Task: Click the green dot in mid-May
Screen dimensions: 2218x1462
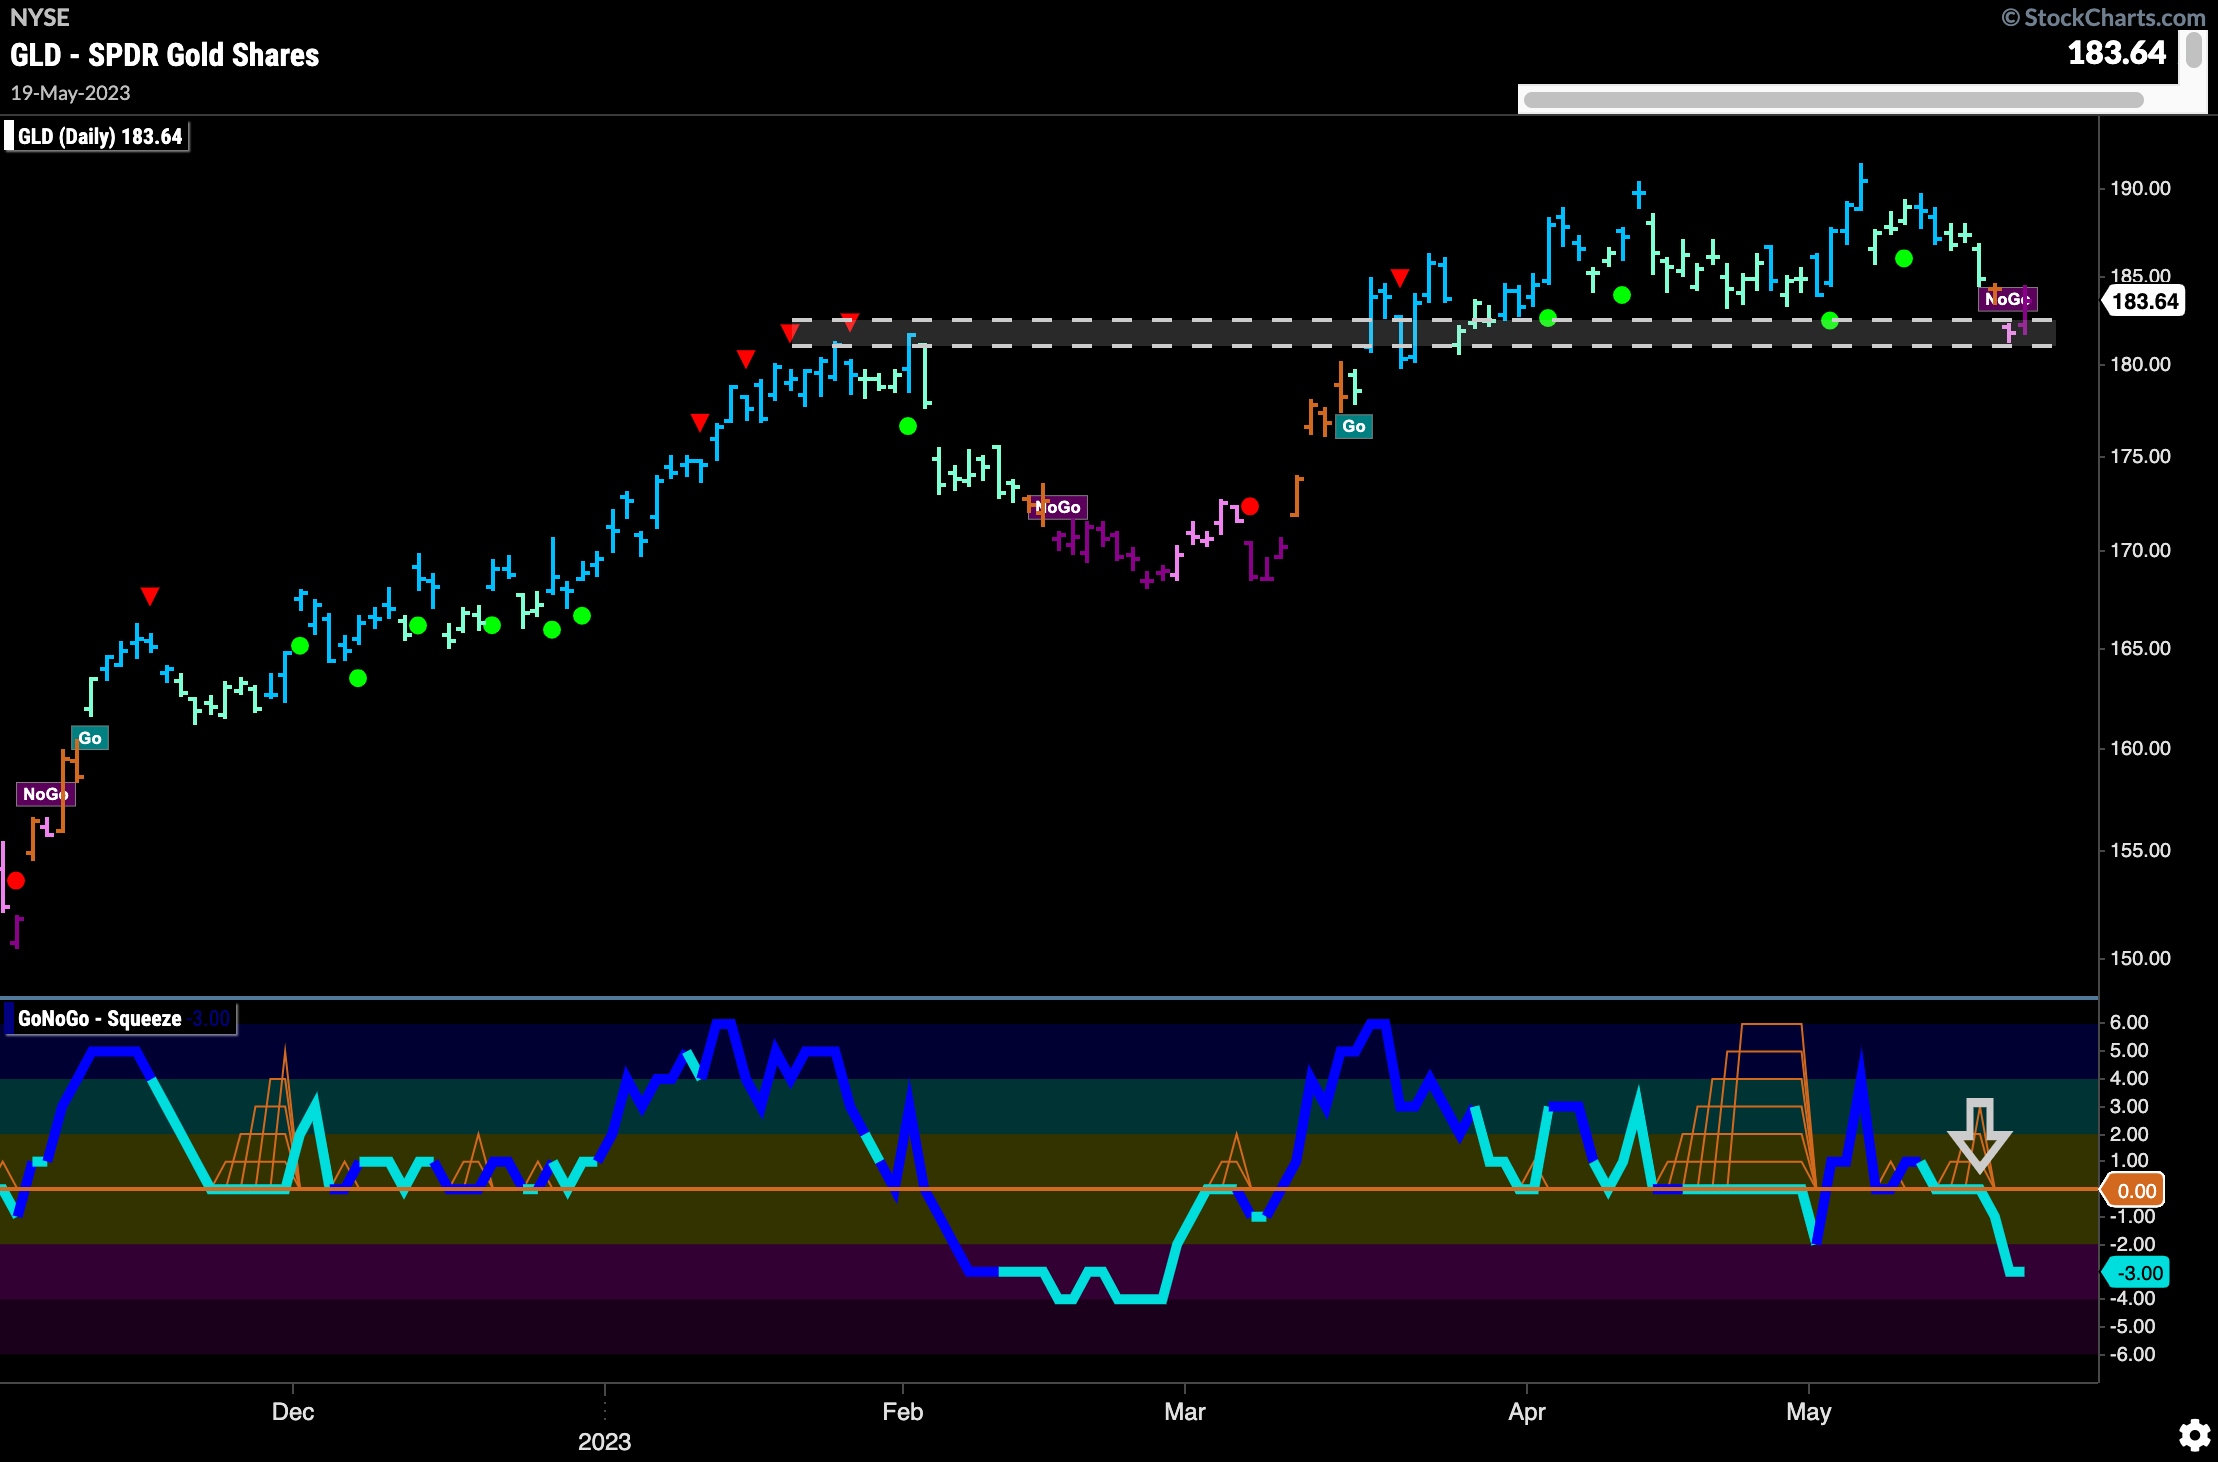Action: click(x=1904, y=258)
